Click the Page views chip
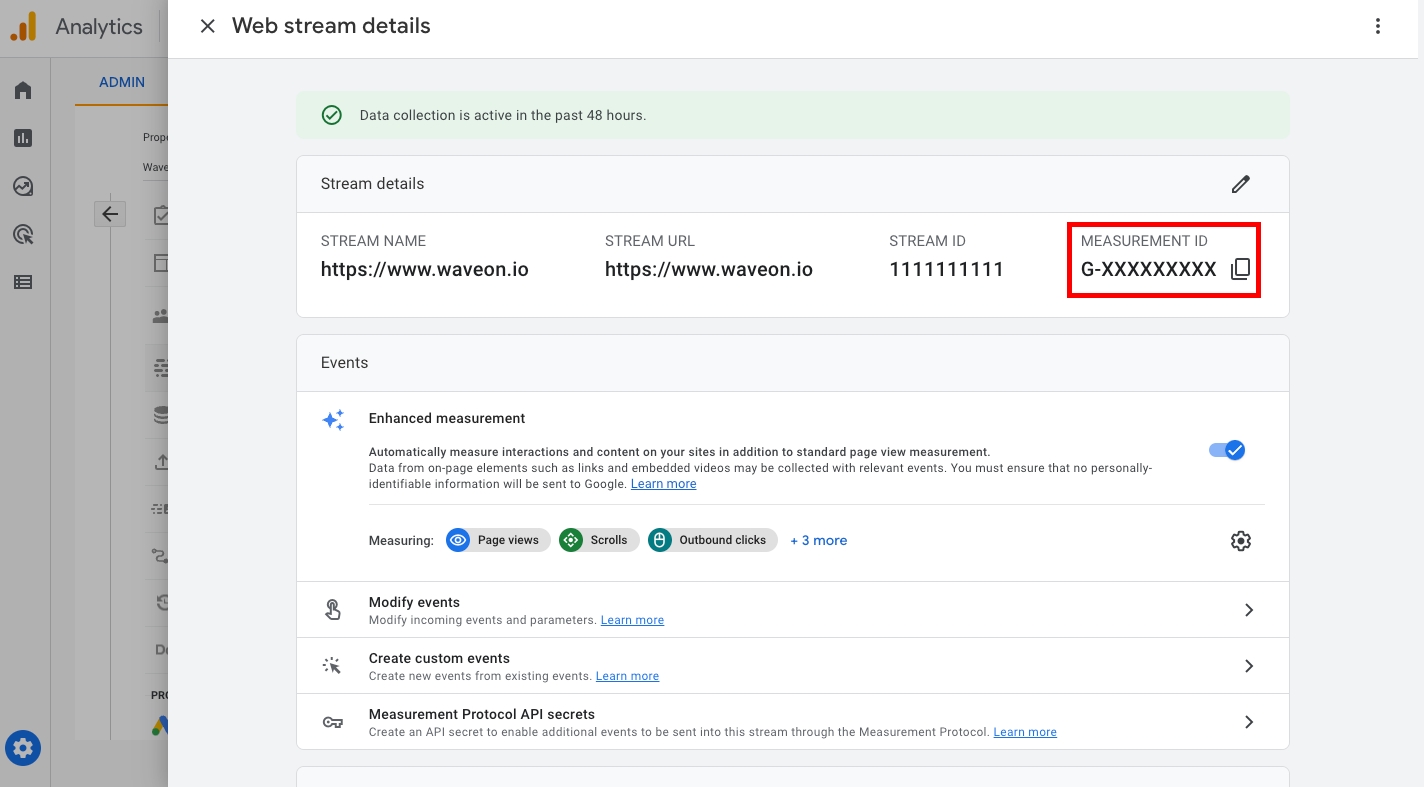The height and width of the screenshot is (787, 1424). (498, 540)
